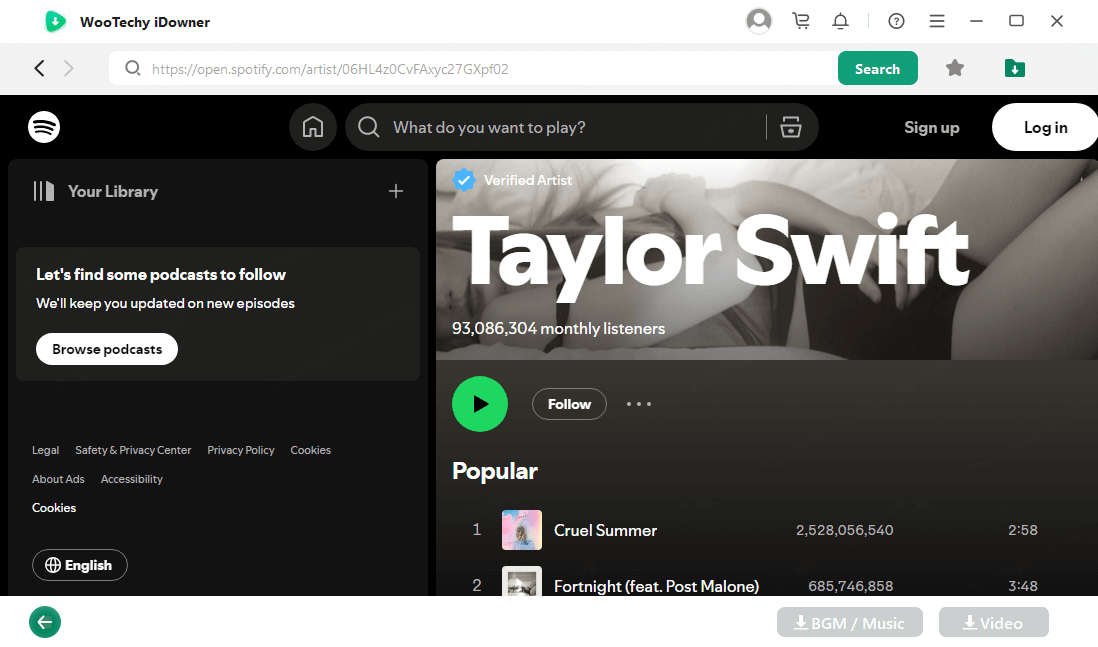Open the notifications bell icon
Screen dimensions: 1098x647
point(840,20)
